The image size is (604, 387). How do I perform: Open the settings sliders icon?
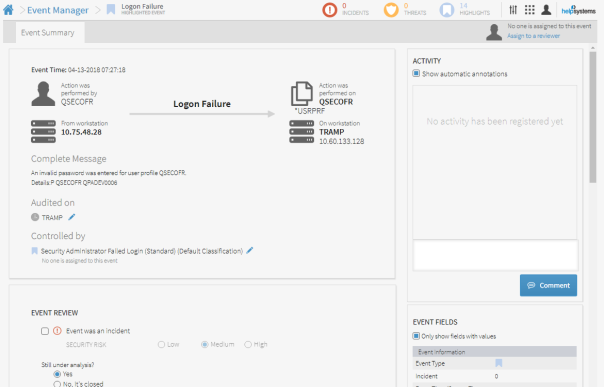click(x=513, y=10)
